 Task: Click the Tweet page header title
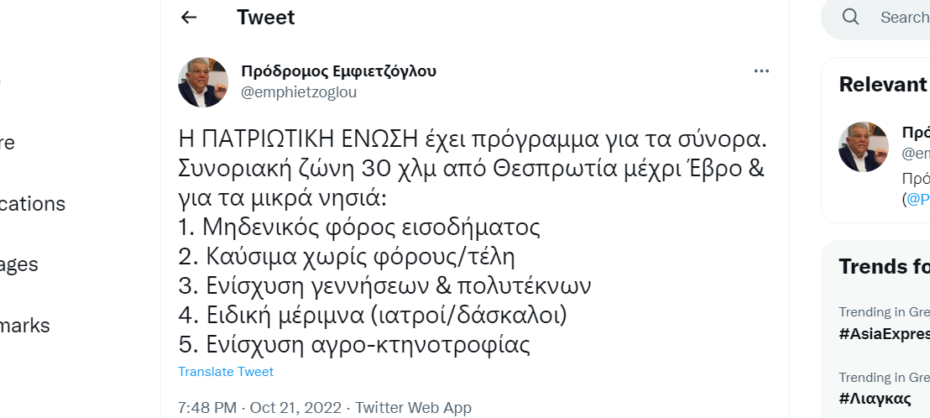266,17
